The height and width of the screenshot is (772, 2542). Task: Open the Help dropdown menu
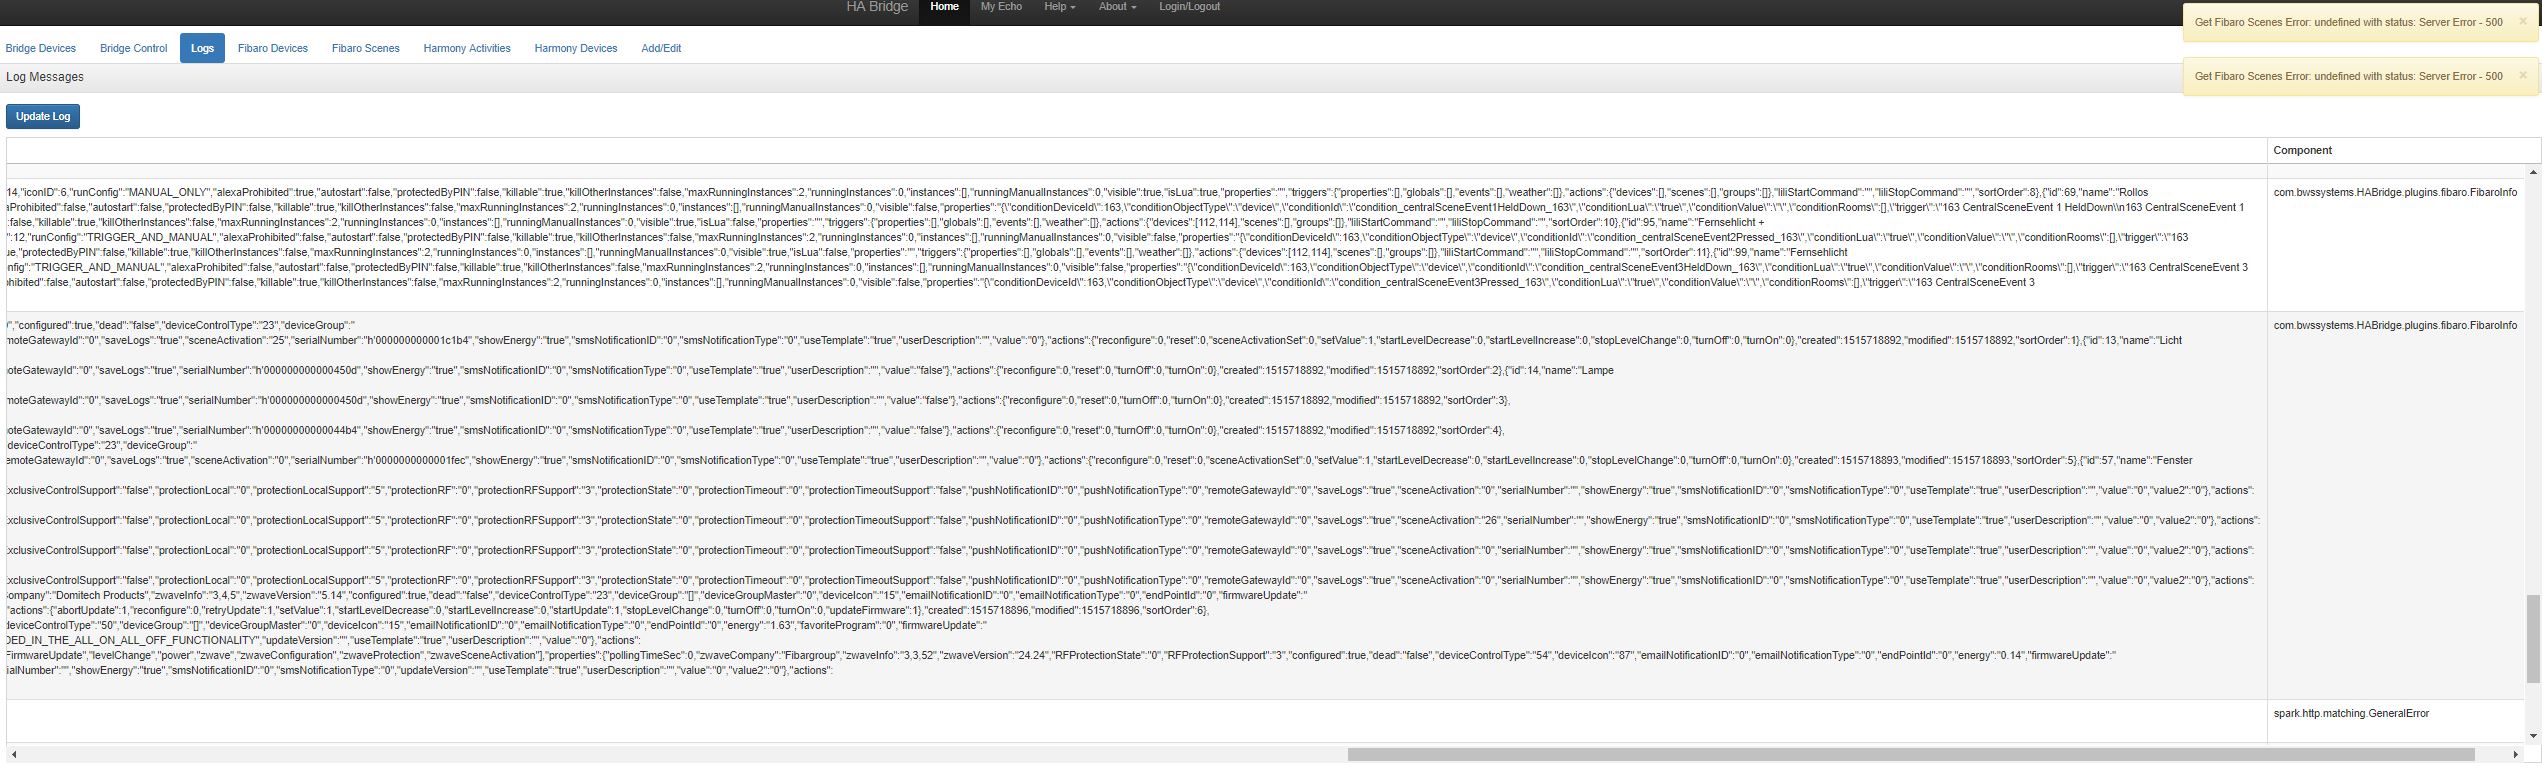click(x=1060, y=7)
